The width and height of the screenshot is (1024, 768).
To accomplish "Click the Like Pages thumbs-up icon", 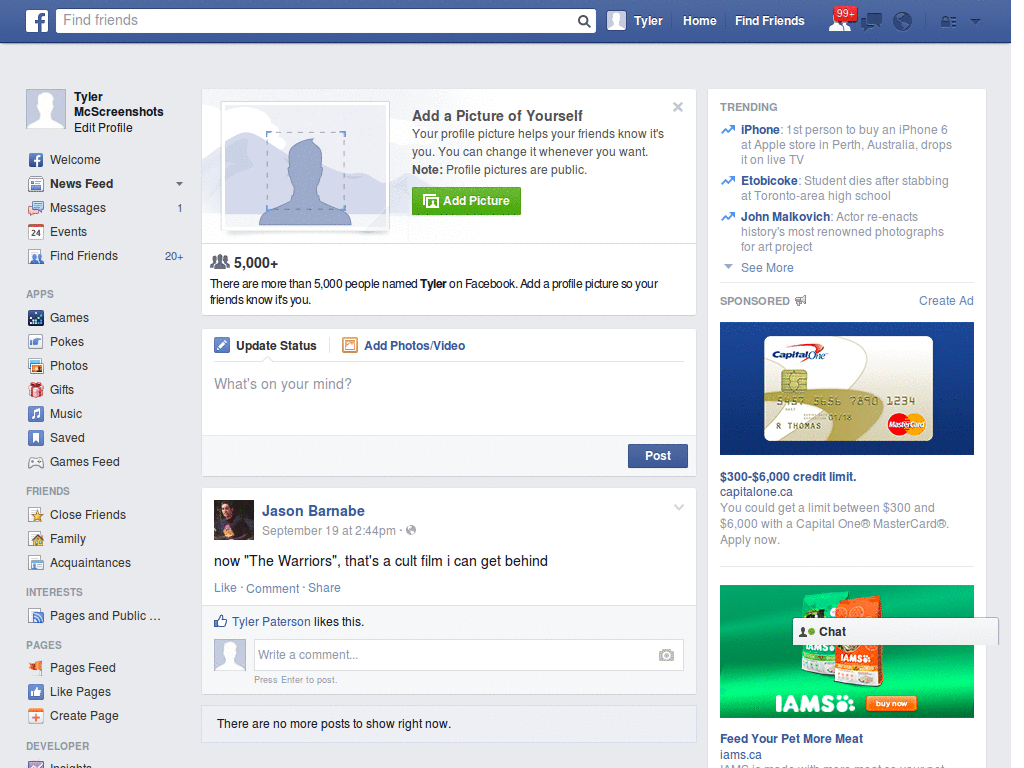I will 36,692.
